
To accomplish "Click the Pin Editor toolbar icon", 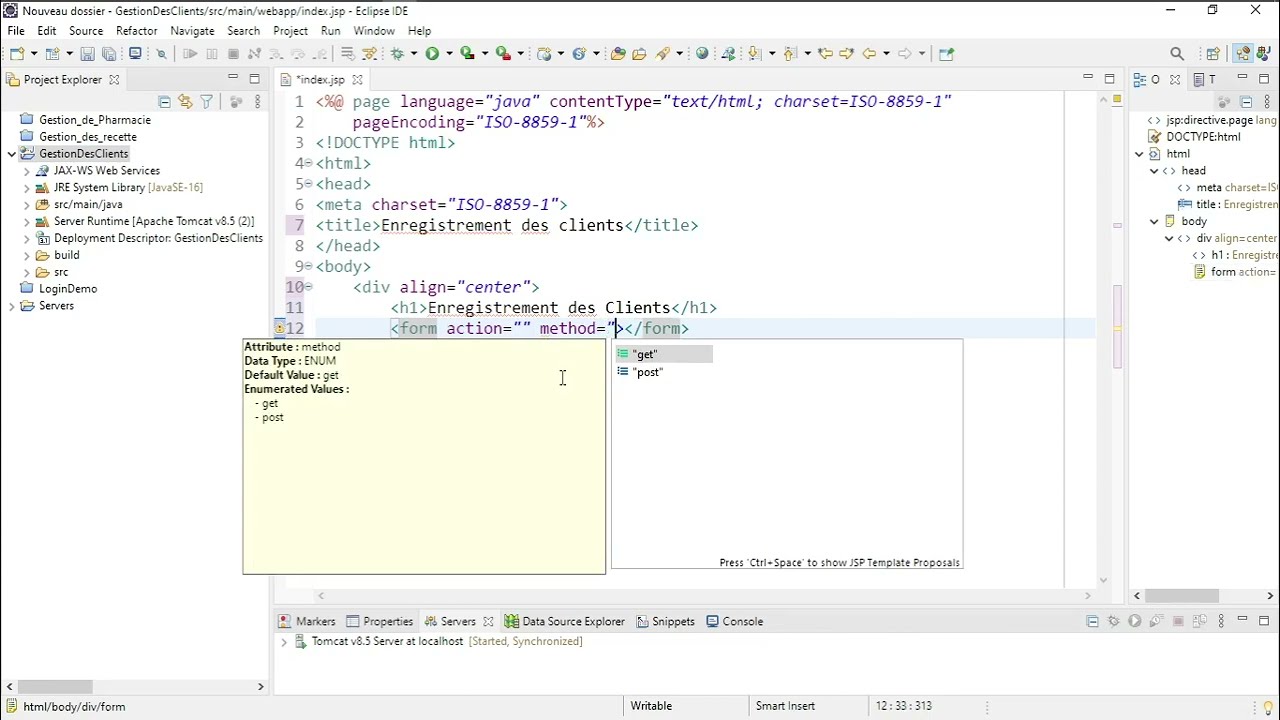I will 946,53.
